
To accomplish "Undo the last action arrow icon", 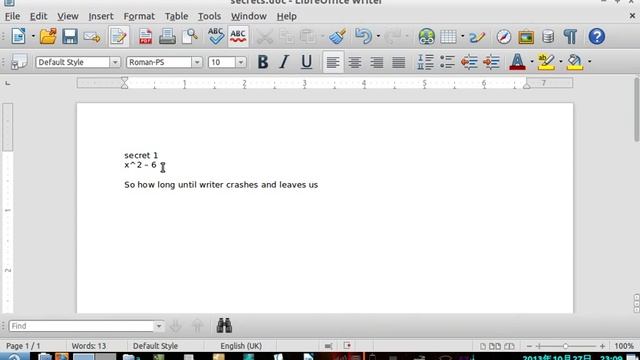I will point(363,37).
